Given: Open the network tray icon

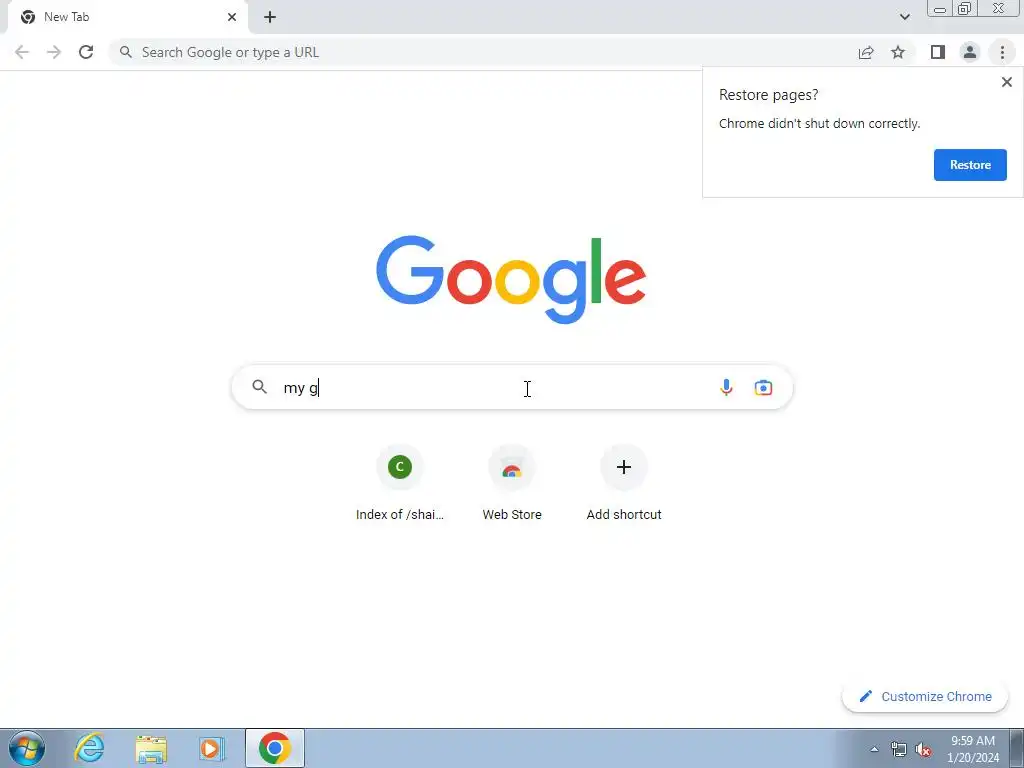Looking at the screenshot, I should tap(899, 749).
